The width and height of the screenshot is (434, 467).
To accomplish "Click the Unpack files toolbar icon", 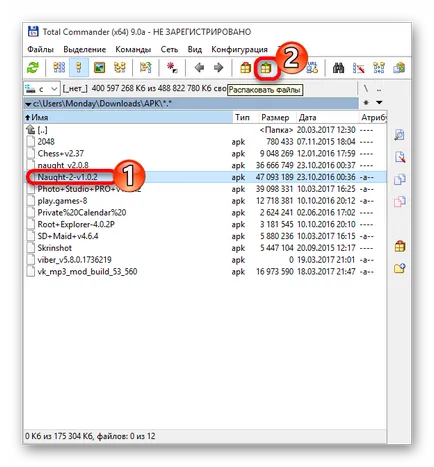I will pos(266,68).
